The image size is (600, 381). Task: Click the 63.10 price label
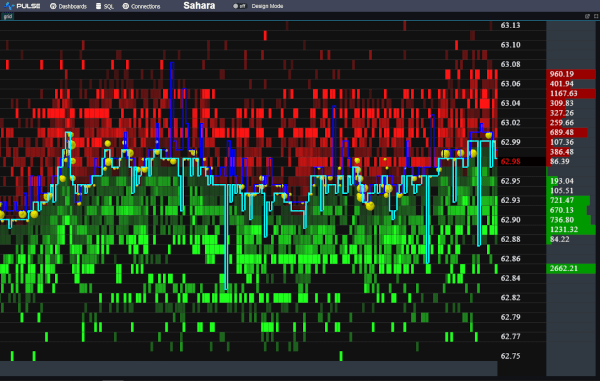510,45
